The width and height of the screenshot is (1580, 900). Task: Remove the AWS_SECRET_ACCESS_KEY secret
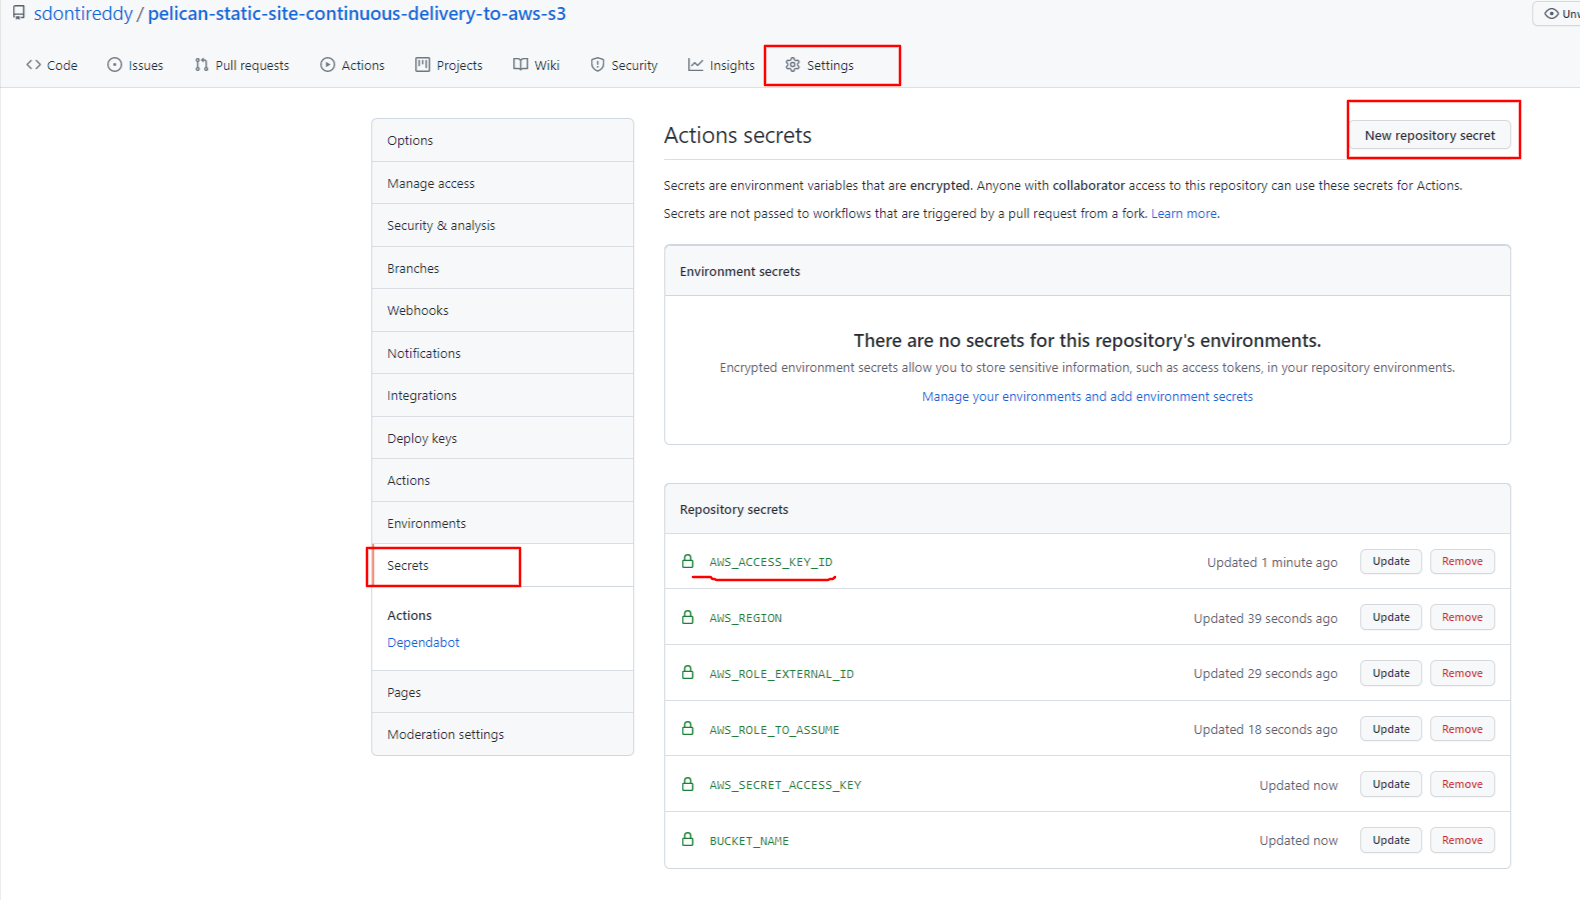point(1462,785)
